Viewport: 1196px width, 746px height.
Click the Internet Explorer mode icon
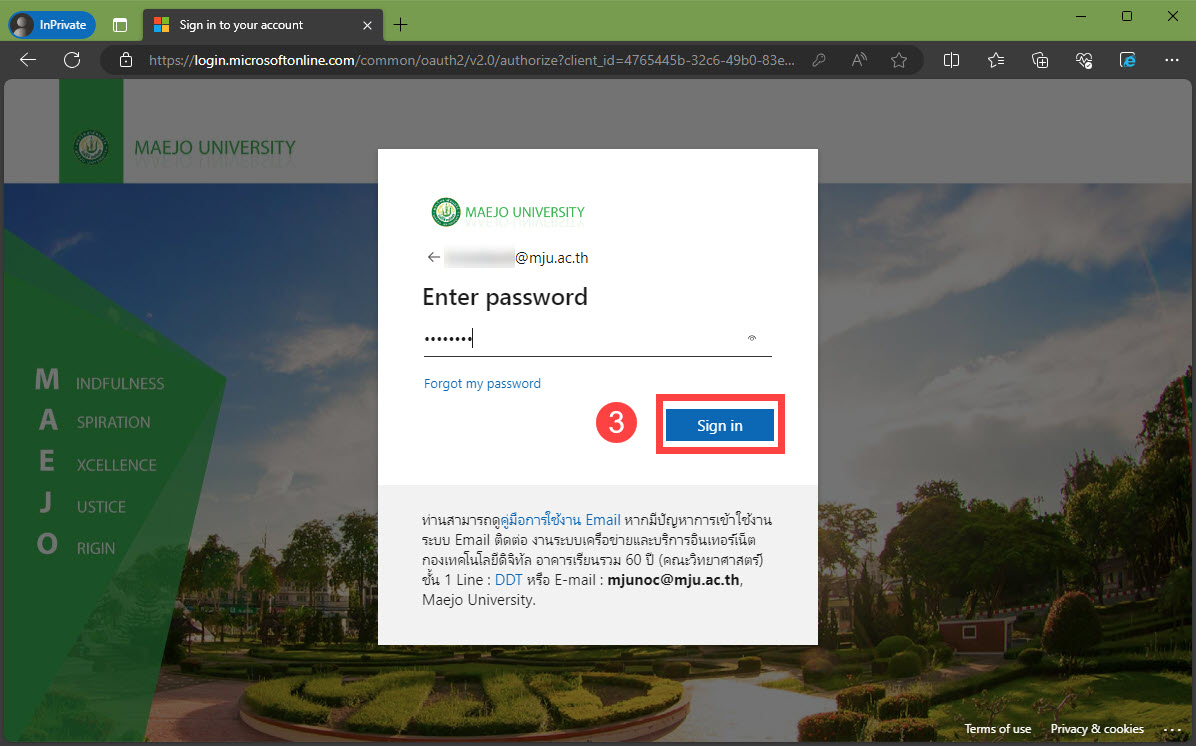coord(1128,60)
